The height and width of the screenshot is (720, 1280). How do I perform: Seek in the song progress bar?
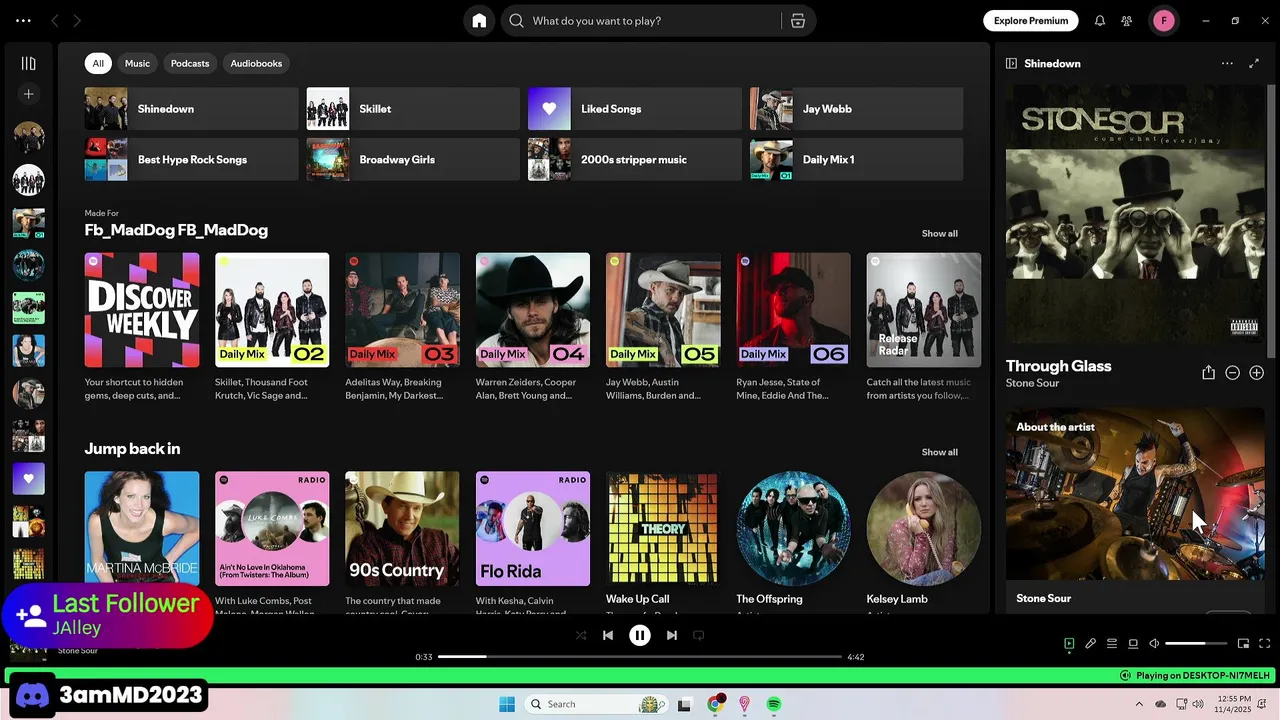pos(640,657)
